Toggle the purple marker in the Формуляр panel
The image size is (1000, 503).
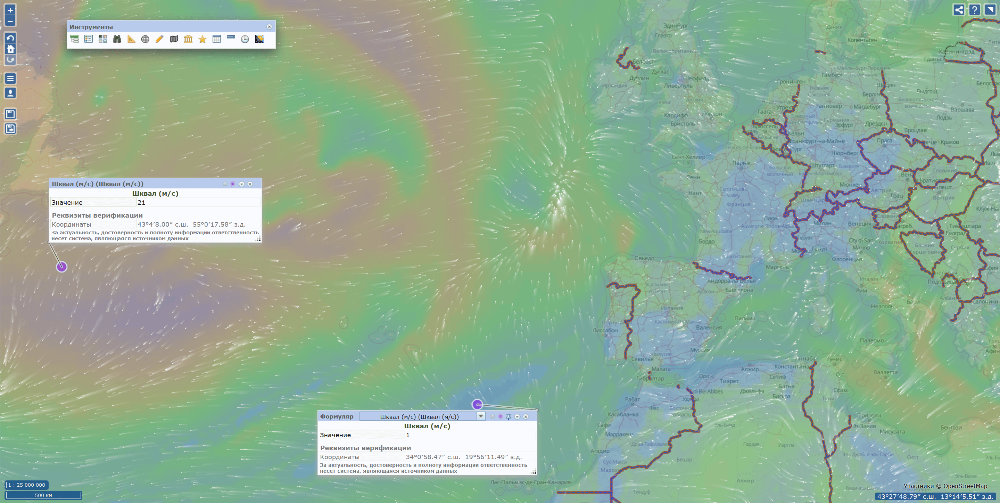click(x=499, y=415)
